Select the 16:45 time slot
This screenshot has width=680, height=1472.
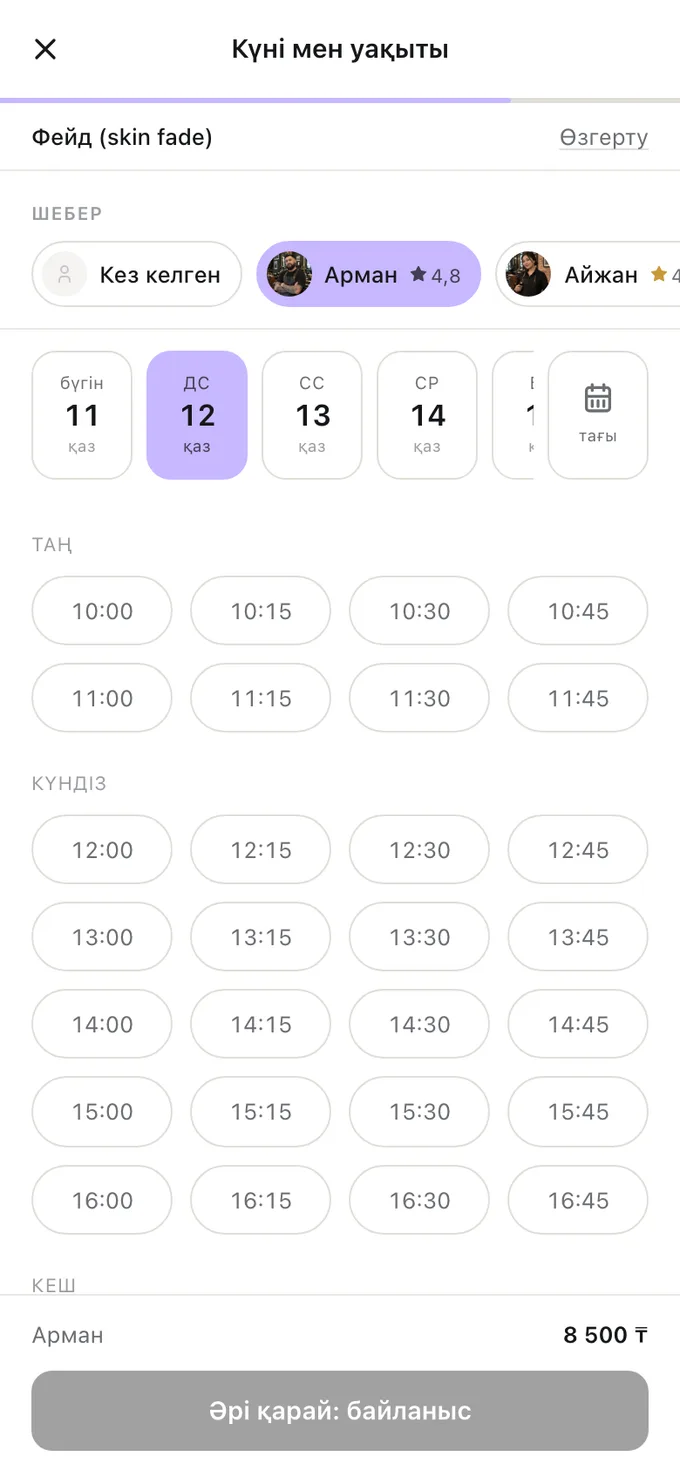pyautogui.click(x=578, y=1200)
